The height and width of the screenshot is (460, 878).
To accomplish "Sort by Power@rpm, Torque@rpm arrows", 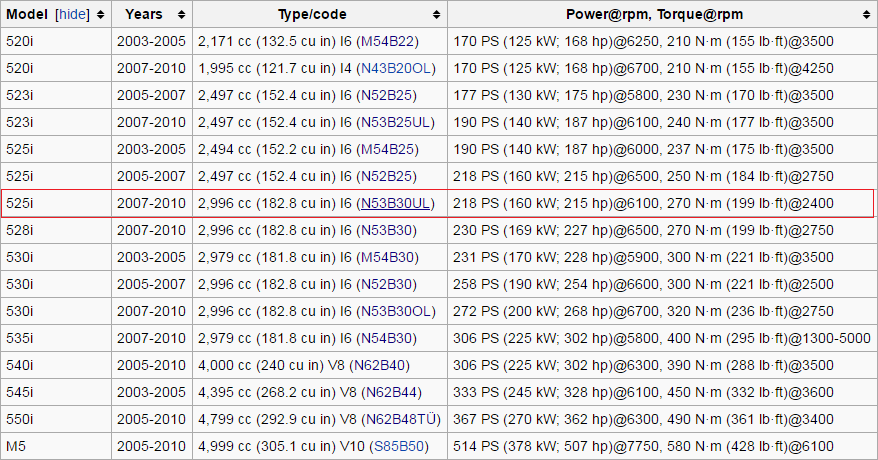I will tap(867, 15).
